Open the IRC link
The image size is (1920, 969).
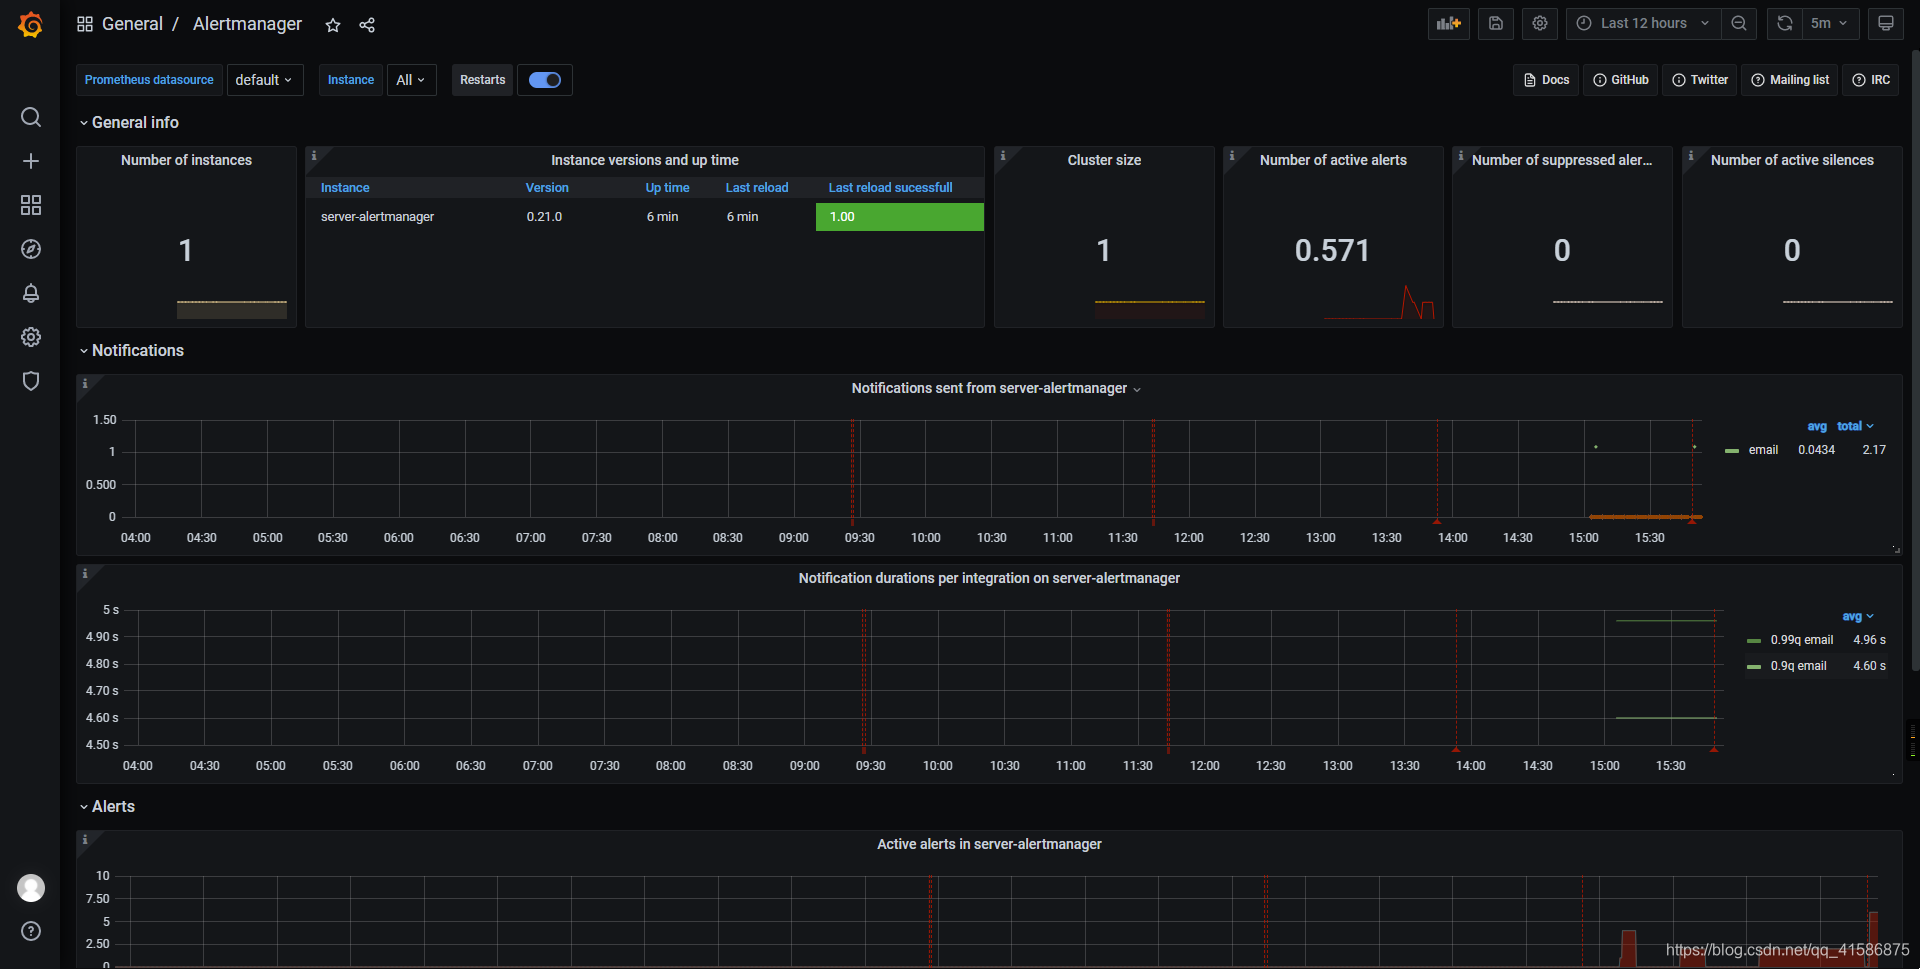coord(1871,80)
